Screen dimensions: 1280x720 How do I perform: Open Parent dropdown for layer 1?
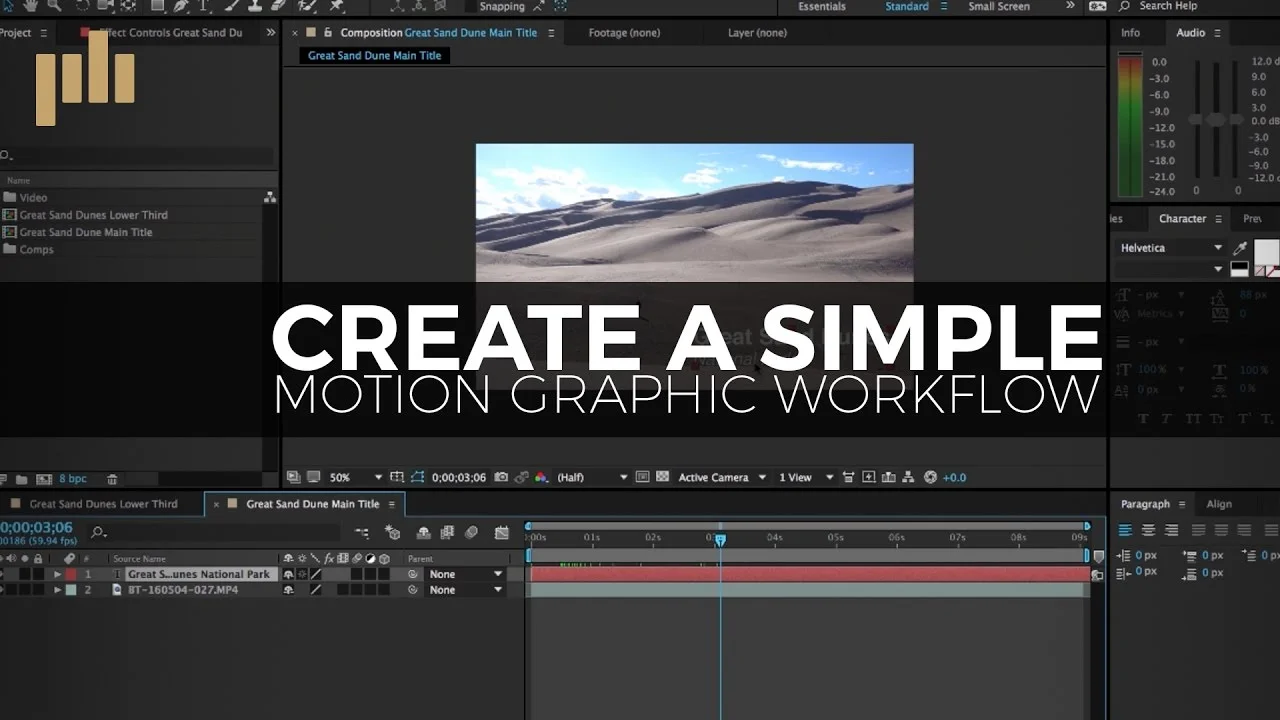click(x=466, y=575)
